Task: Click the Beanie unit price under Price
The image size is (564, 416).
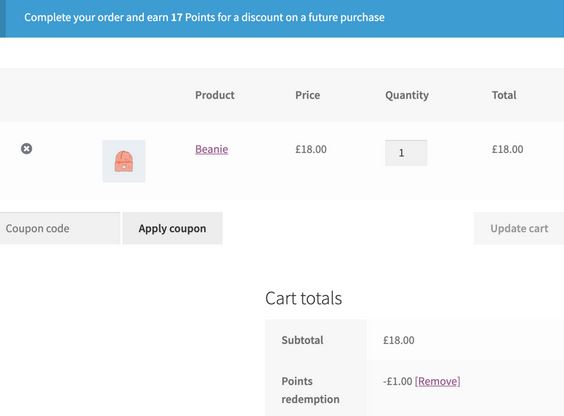Action: point(311,149)
